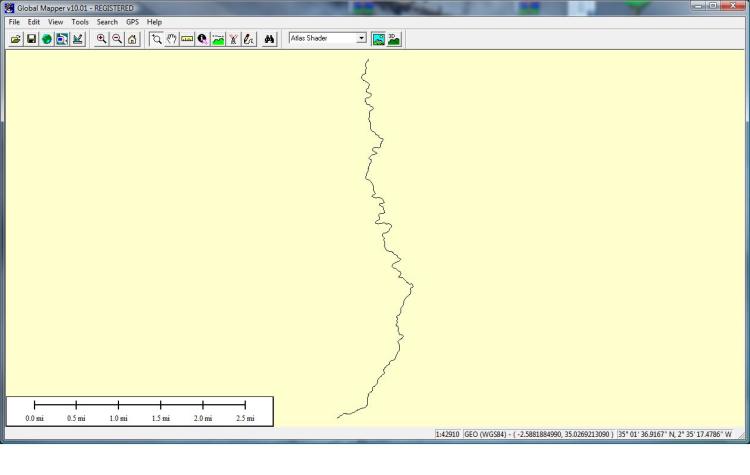Click the binoculars search icon
Image resolution: width=750 pixels, height=475 pixels.
point(269,38)
